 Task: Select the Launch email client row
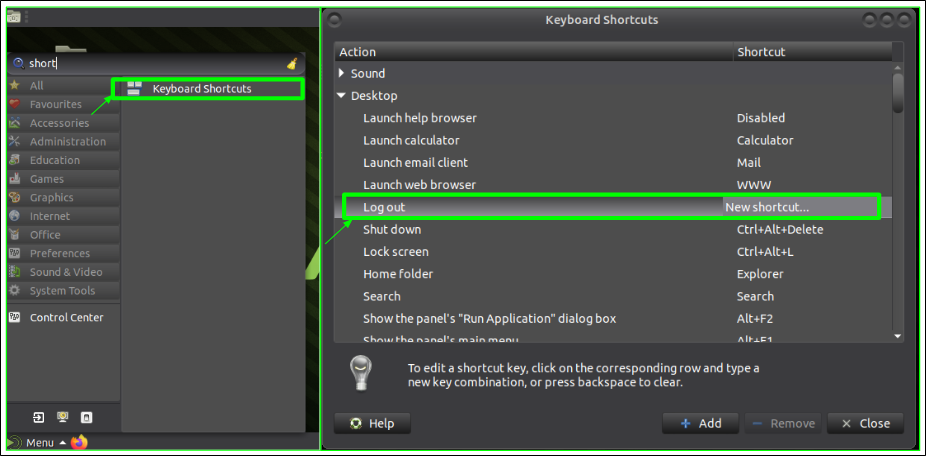pyautogui.click(x=613, y=162)
